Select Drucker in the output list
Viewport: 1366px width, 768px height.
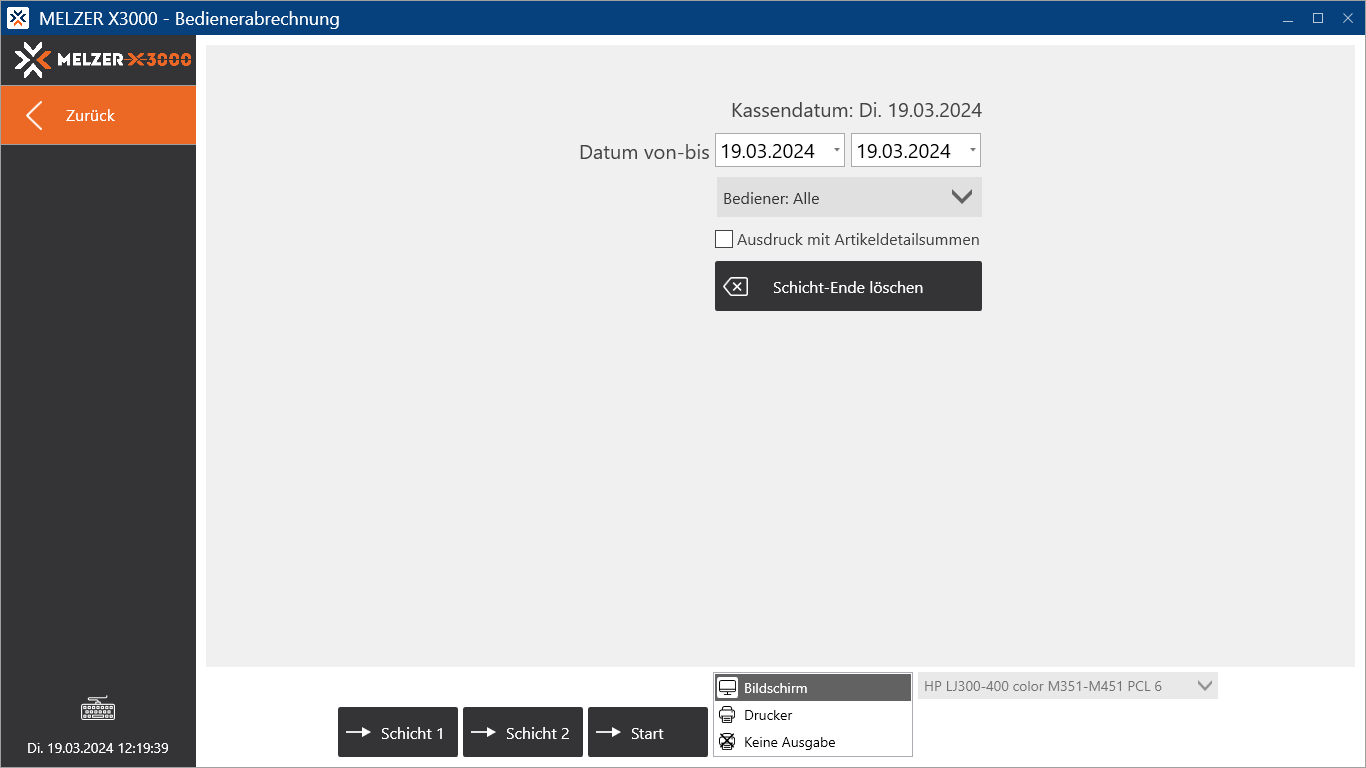pyautogui.click(x=768, y=715)
